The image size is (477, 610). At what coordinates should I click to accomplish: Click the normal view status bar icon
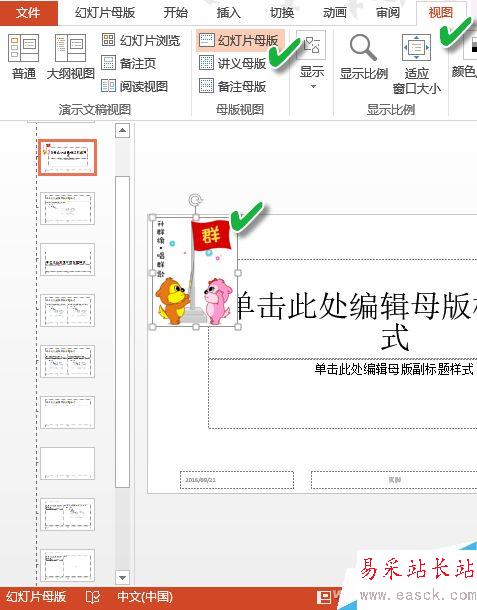(324, 598)
